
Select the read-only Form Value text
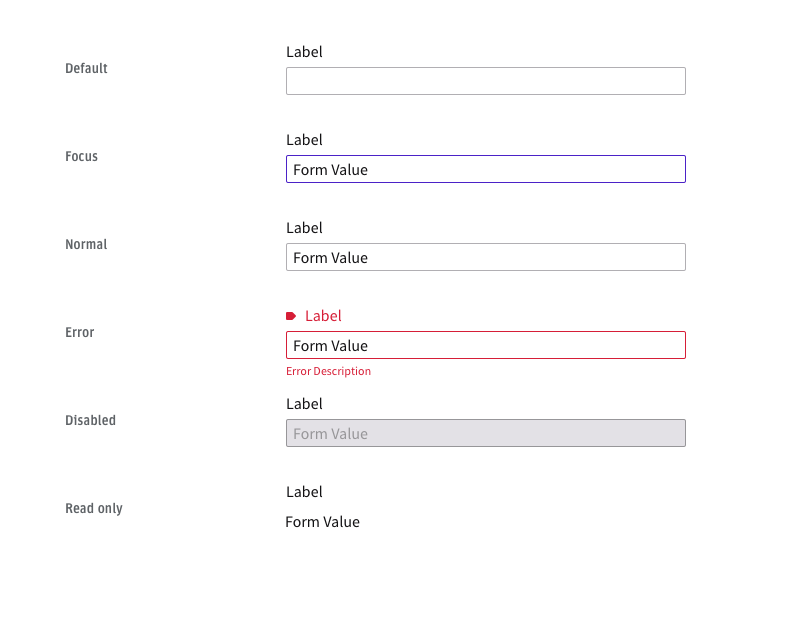[322, 521]
